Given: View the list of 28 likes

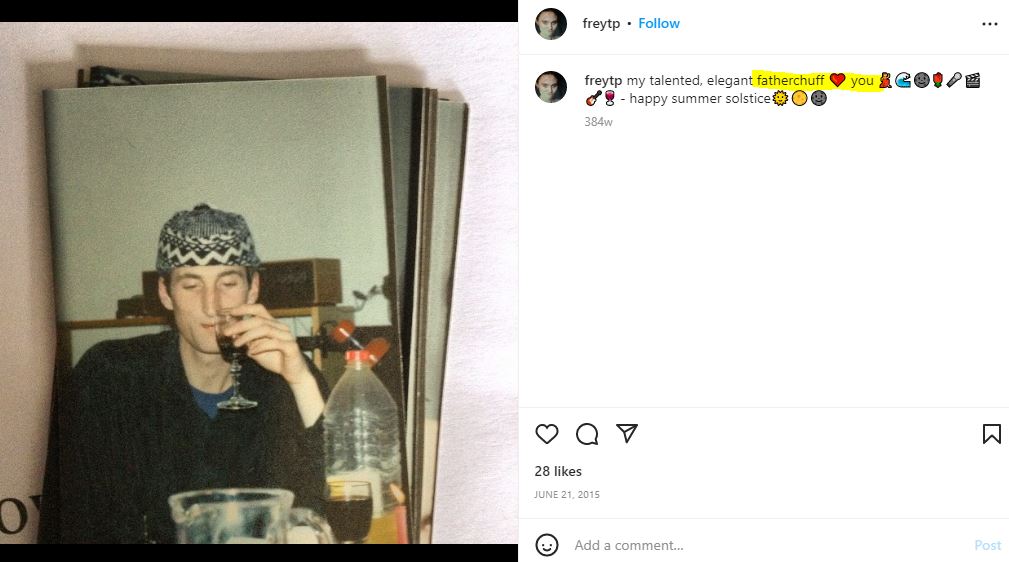Looking at the screenshot, I should 558,471.
